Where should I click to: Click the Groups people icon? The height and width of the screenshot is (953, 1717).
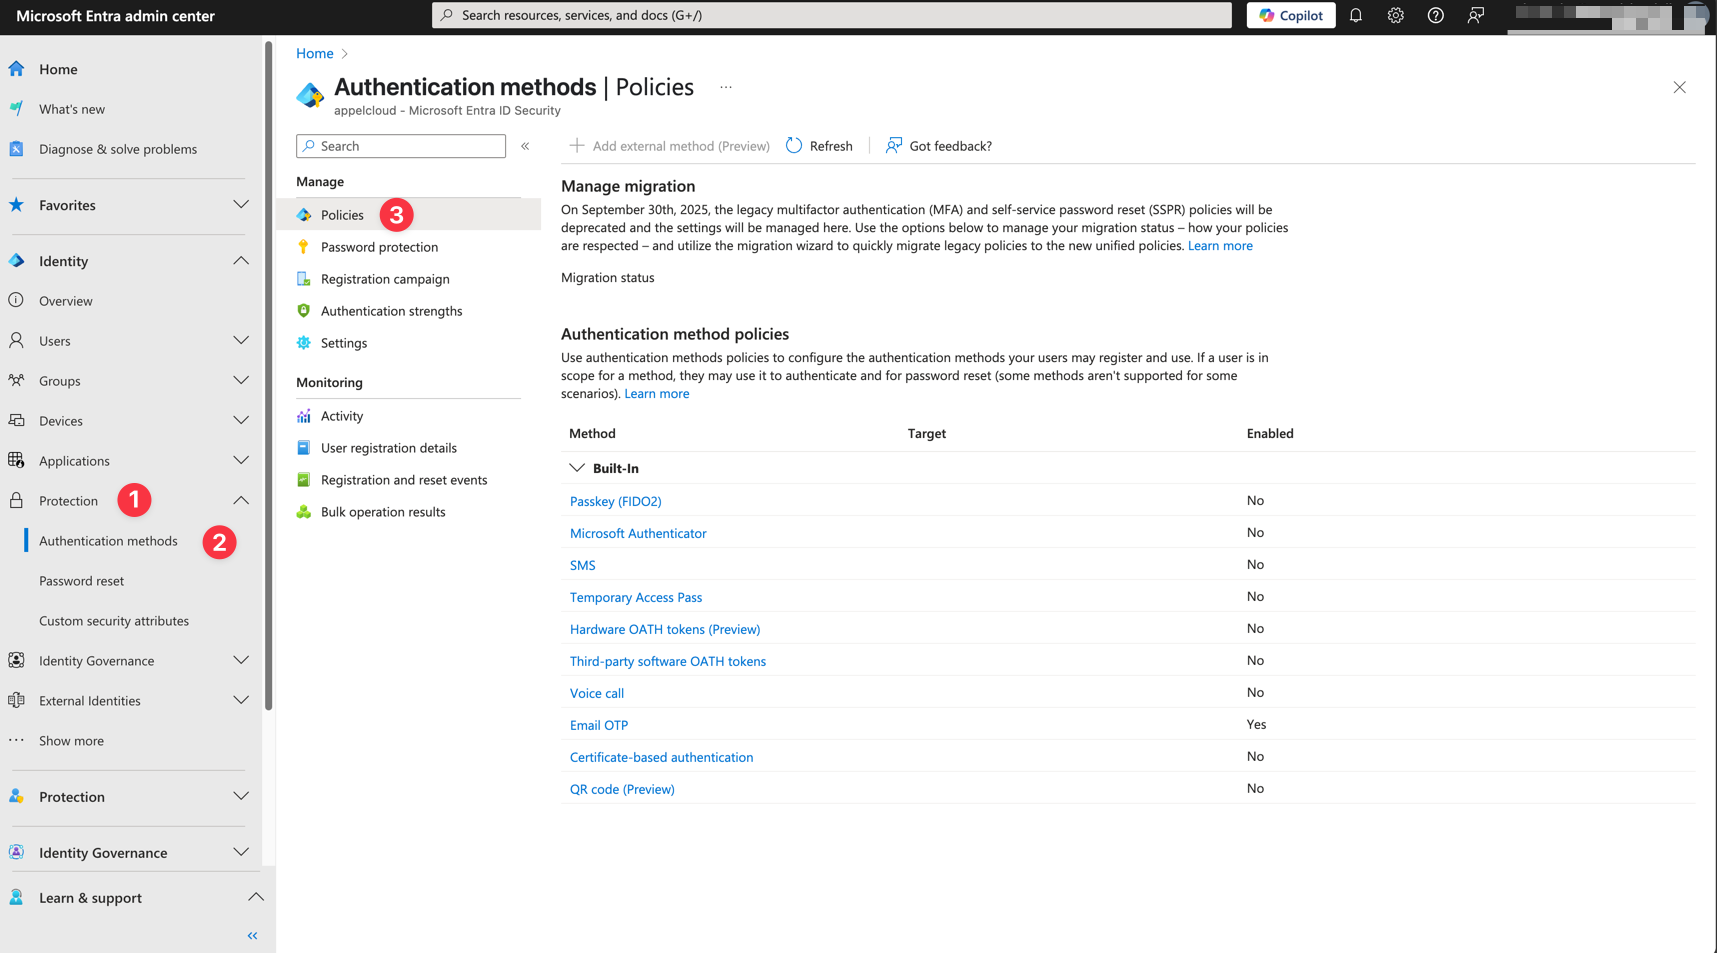click(17, 381)
